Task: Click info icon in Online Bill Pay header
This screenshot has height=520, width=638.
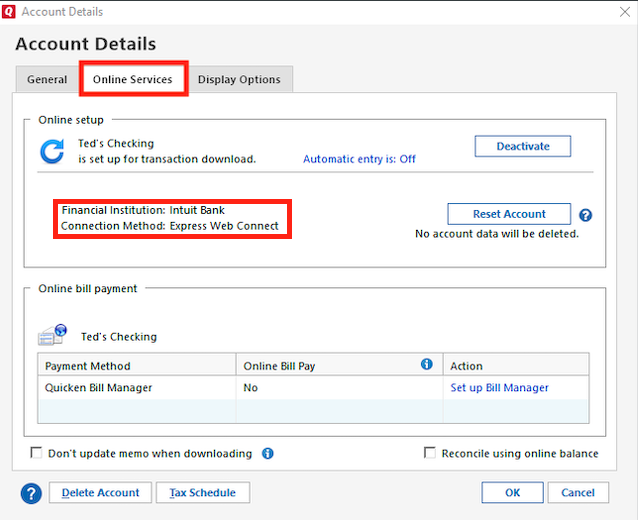Action: click(426, 364)
